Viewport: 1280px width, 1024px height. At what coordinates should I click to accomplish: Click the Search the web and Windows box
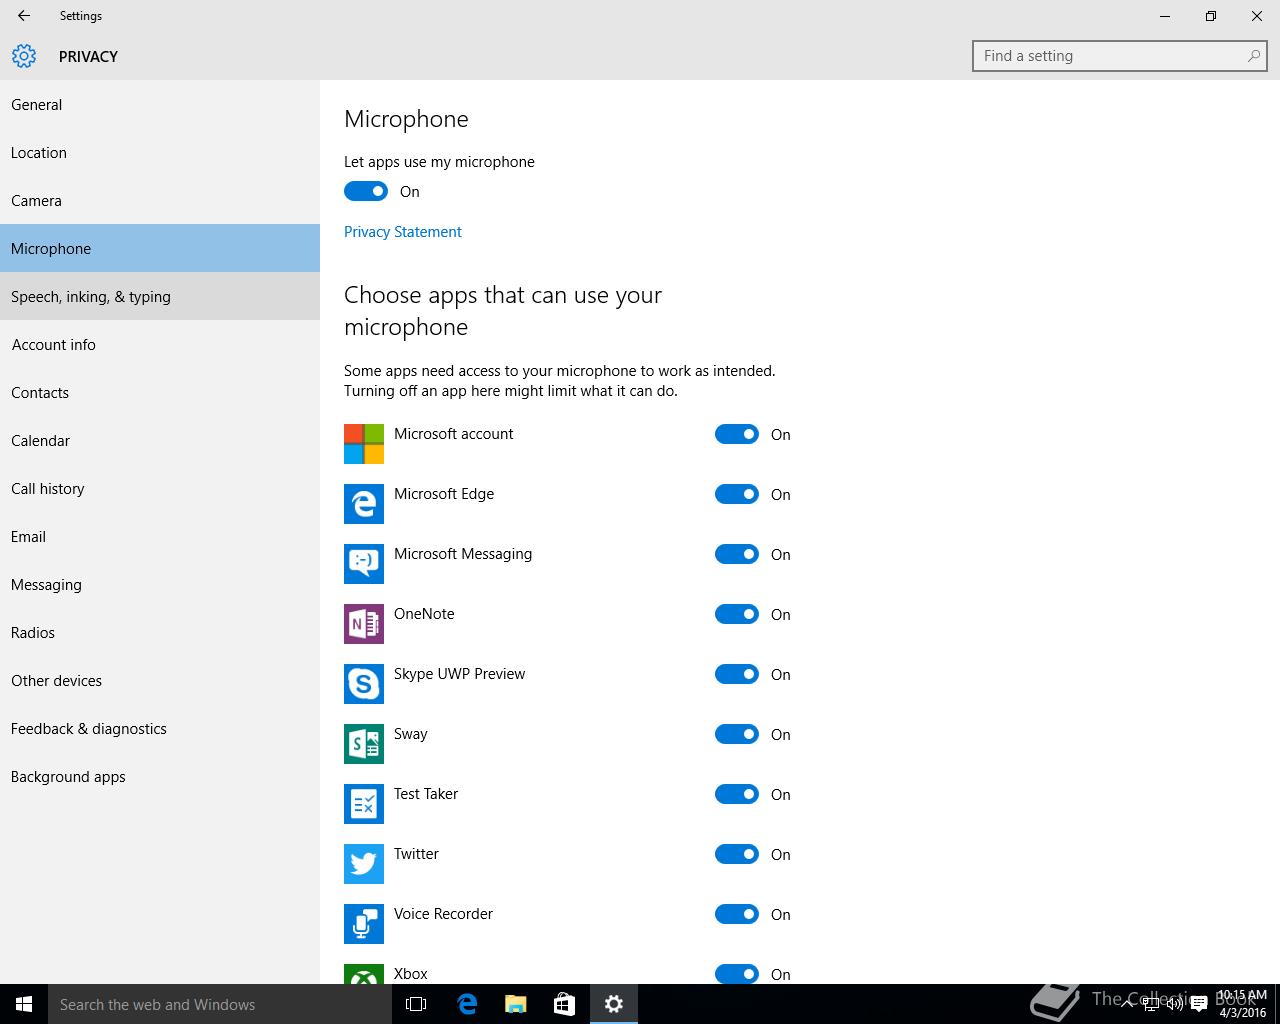tap(220, 1004)
